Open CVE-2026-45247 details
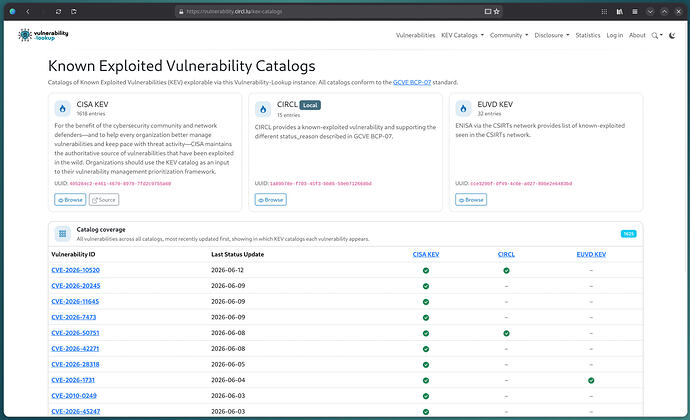Image resolution: width=690 pixels, height=420 pixels. coord(75,412)
